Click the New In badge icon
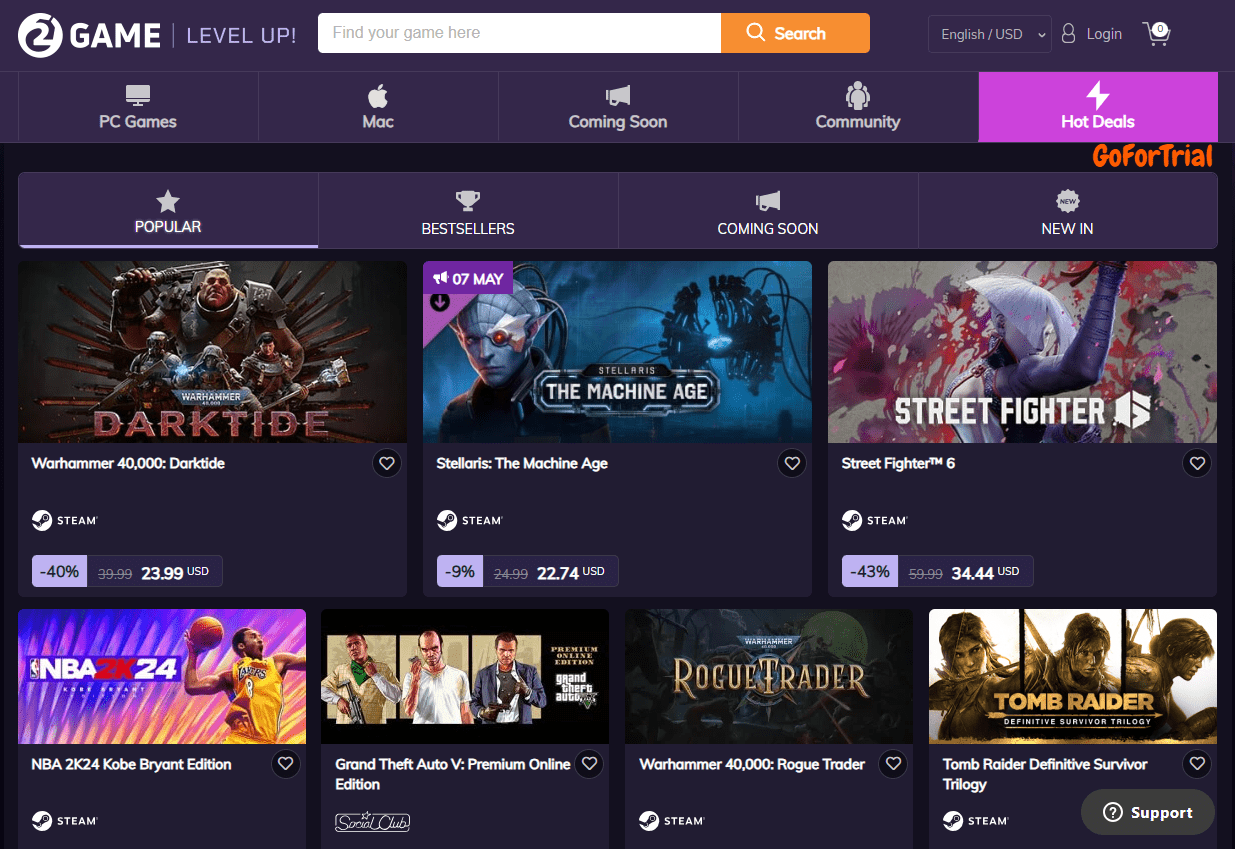The image size is (1235, 849). pos(1068,200)
